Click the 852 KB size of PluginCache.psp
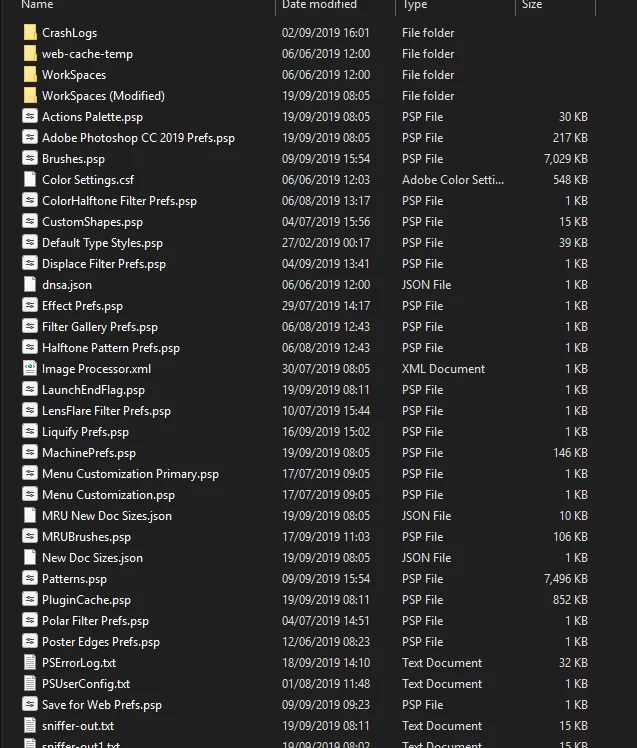 [570, 599]
